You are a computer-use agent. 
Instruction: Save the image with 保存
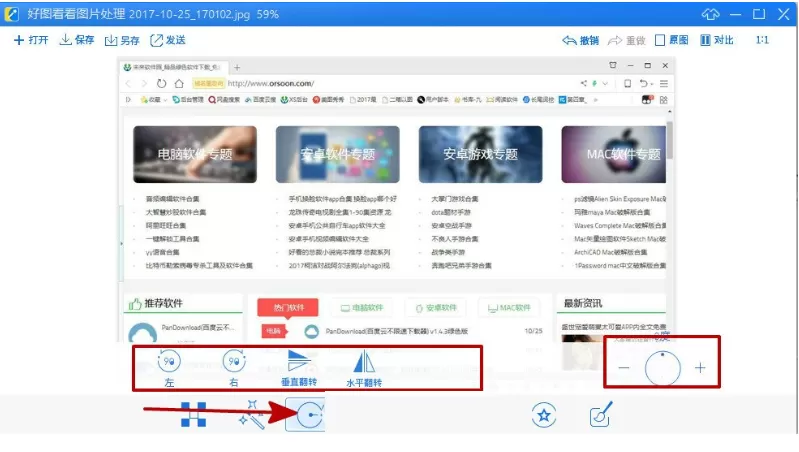(x=77, y=40)
